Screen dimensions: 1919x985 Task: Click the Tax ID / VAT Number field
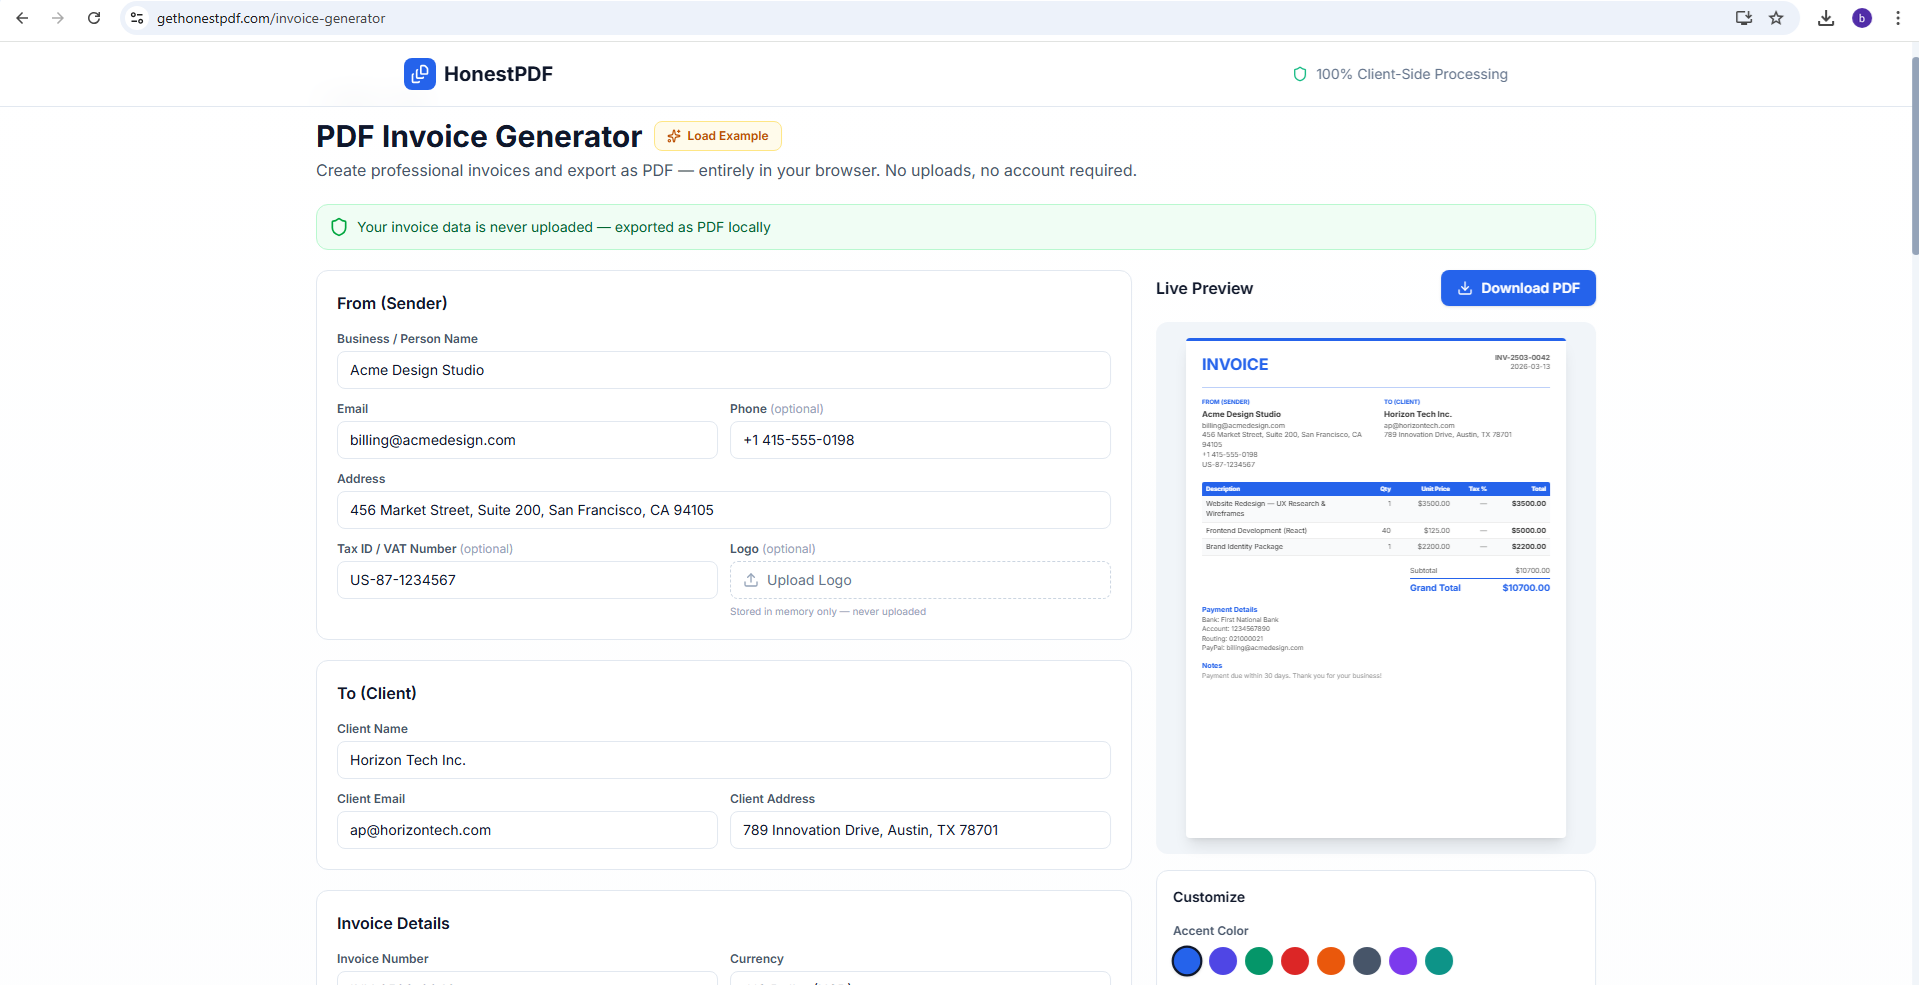[527, 580]
